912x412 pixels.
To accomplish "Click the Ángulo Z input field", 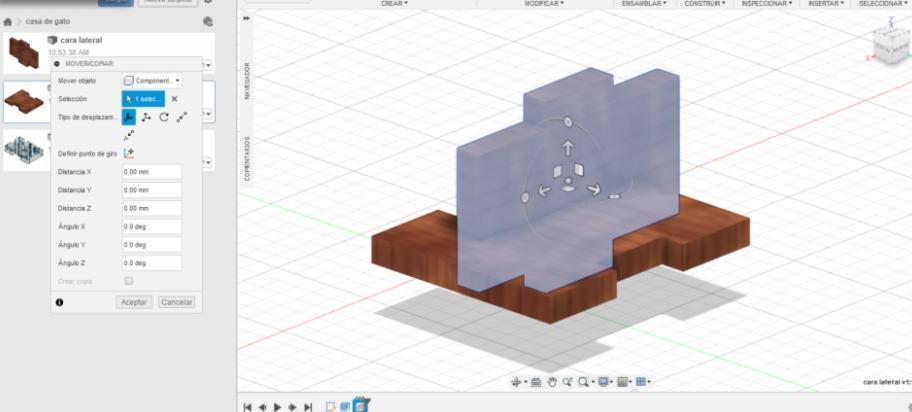I will (152, 263).
